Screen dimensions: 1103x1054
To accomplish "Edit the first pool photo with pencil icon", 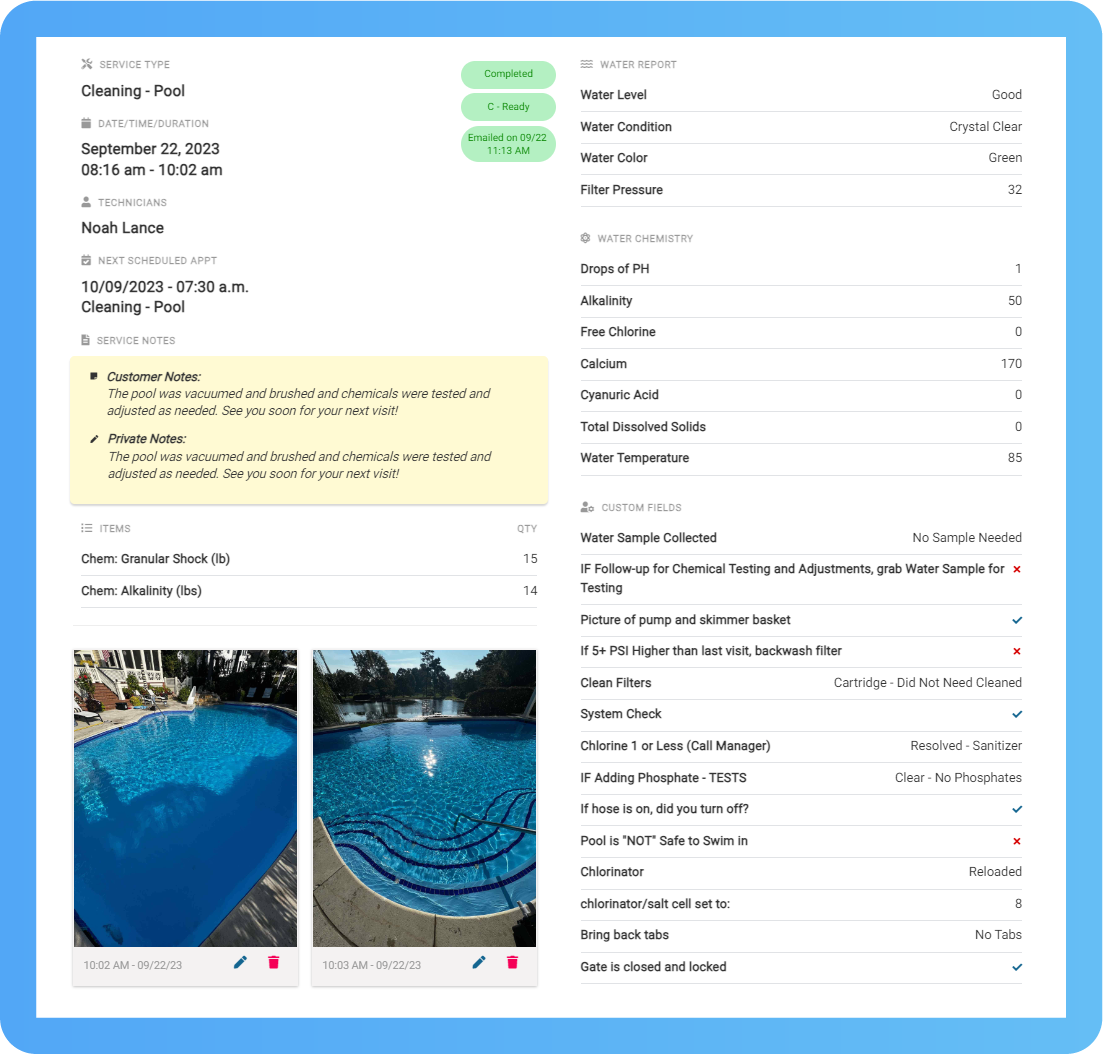I will pyautogui.click(x=240, y=962).
